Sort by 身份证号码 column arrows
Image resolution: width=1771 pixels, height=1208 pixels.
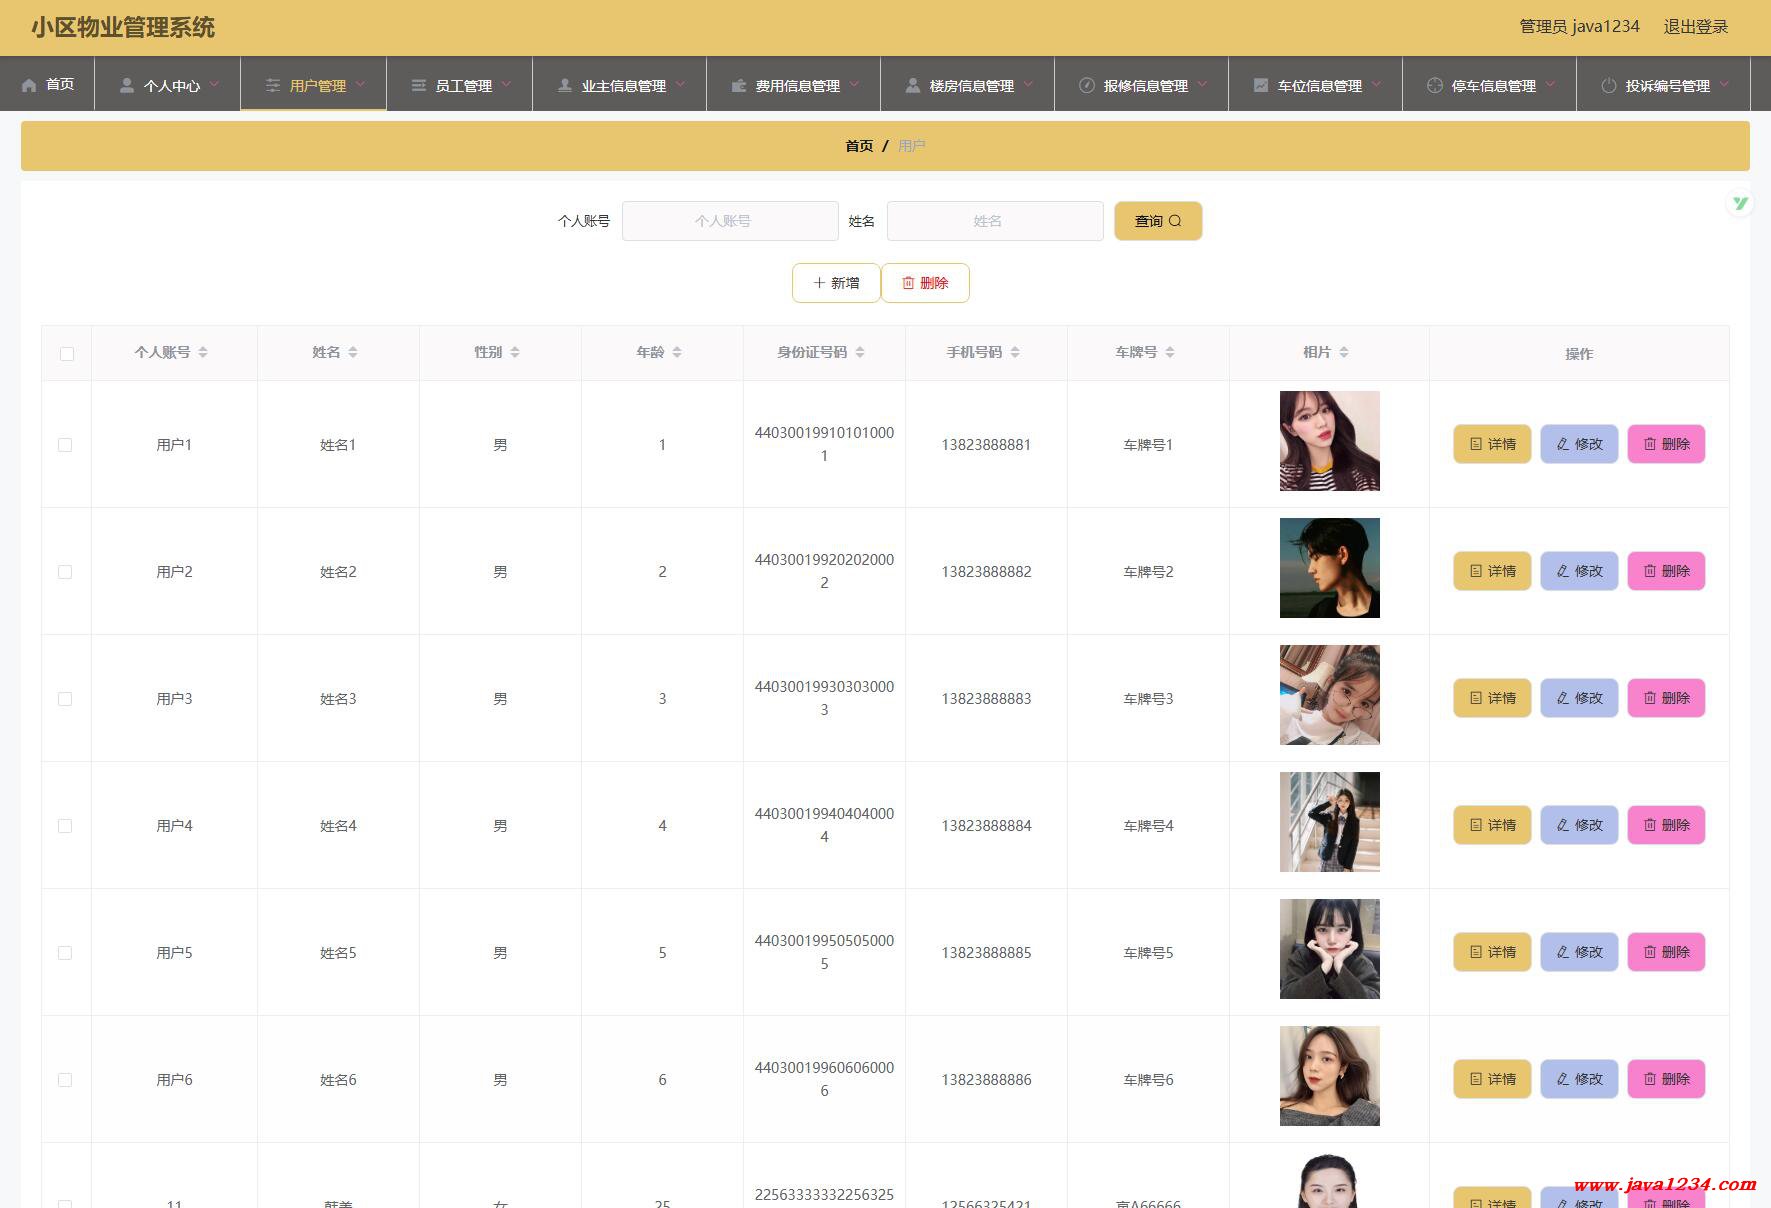(x=860, y=352)
